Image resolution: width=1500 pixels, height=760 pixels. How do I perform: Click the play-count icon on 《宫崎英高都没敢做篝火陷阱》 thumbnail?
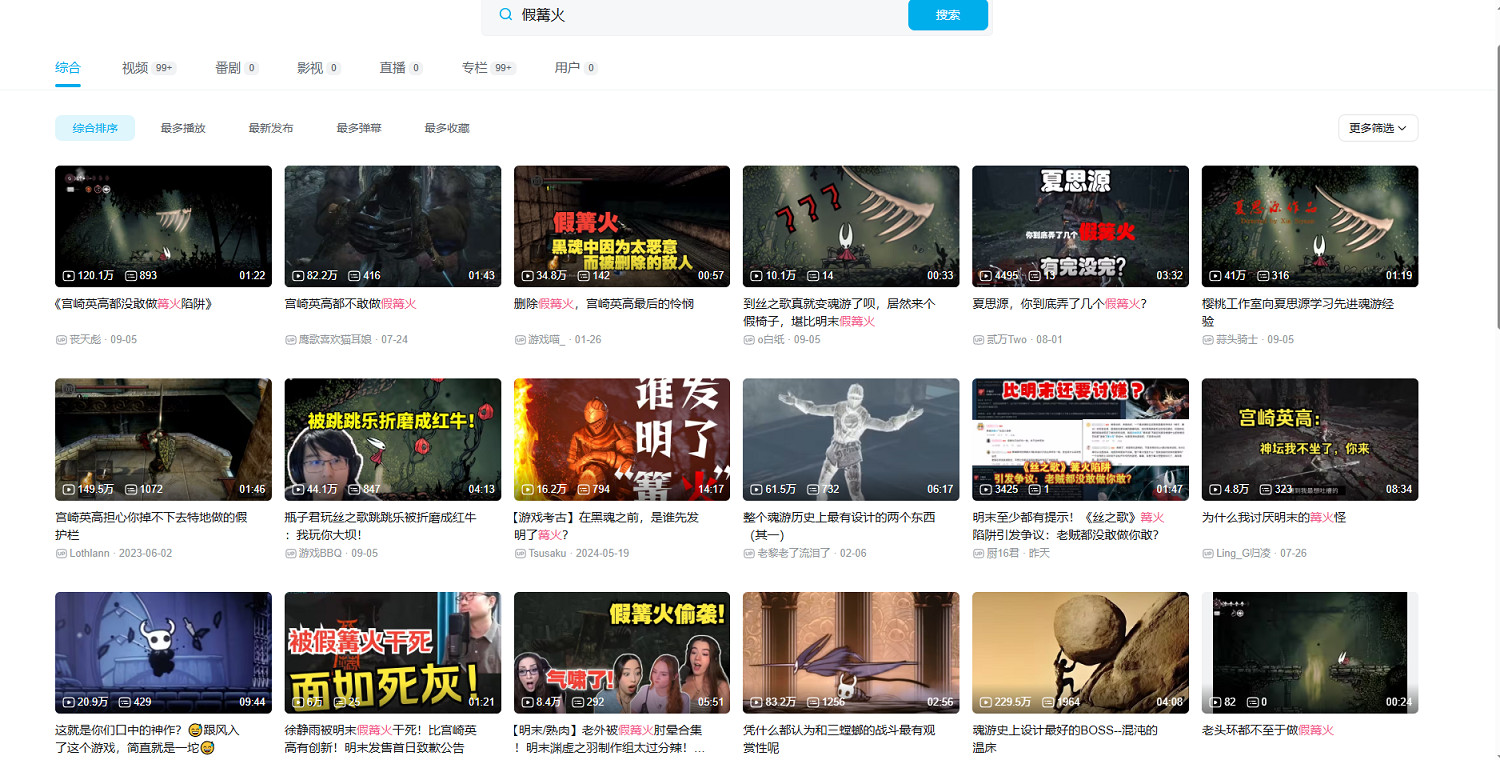pyautogui.click(x=67, y=275)
